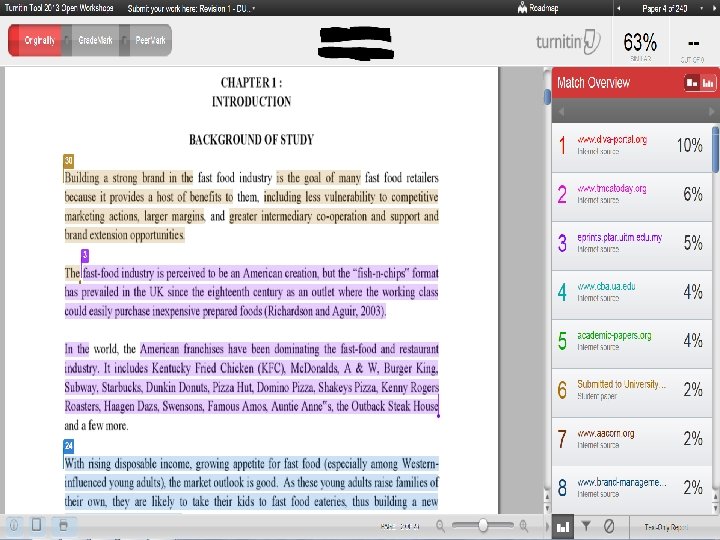
Task: Go to the previous paper arrow
Action: coord(618,8)
